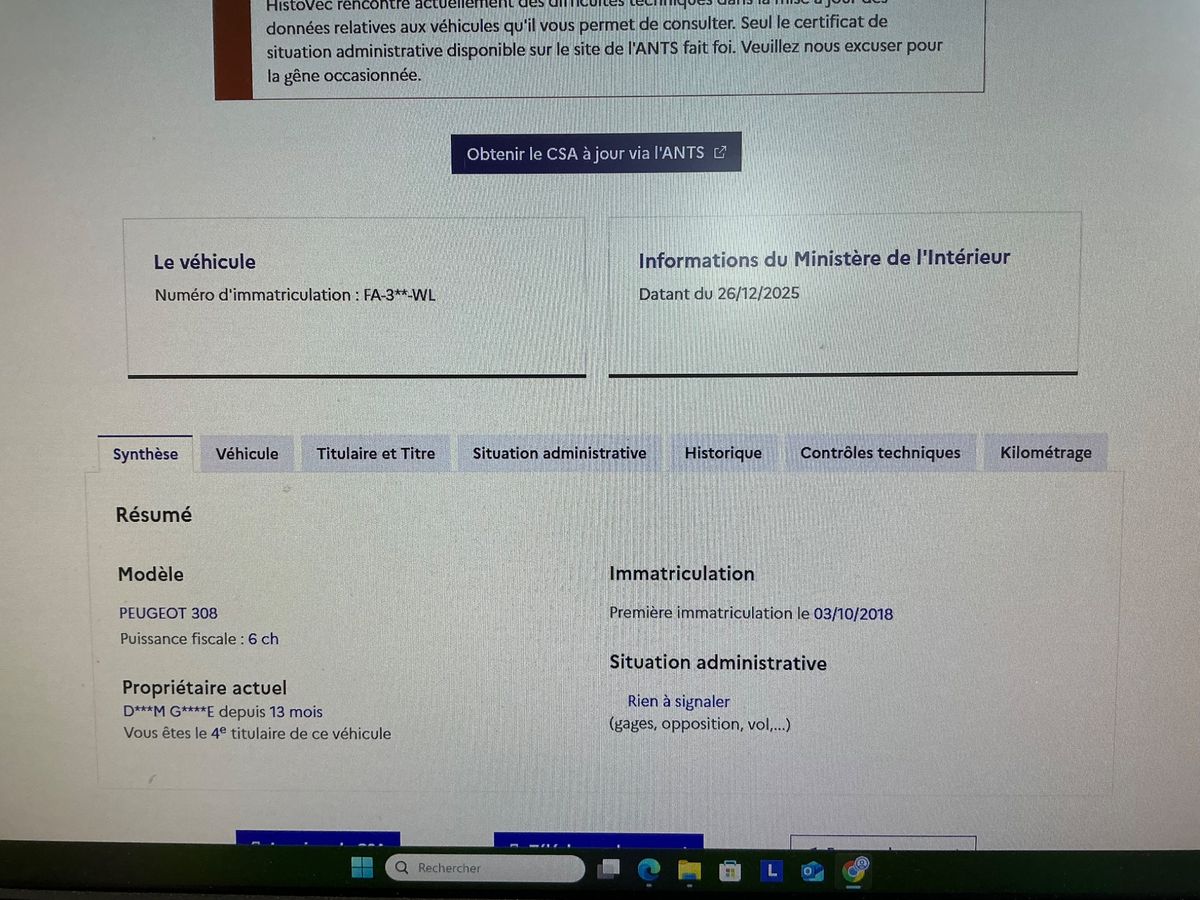The height and width of the screenshot is (900, 1200).
Task: Open the Situation administrative tab
Action: pos(559,453)
